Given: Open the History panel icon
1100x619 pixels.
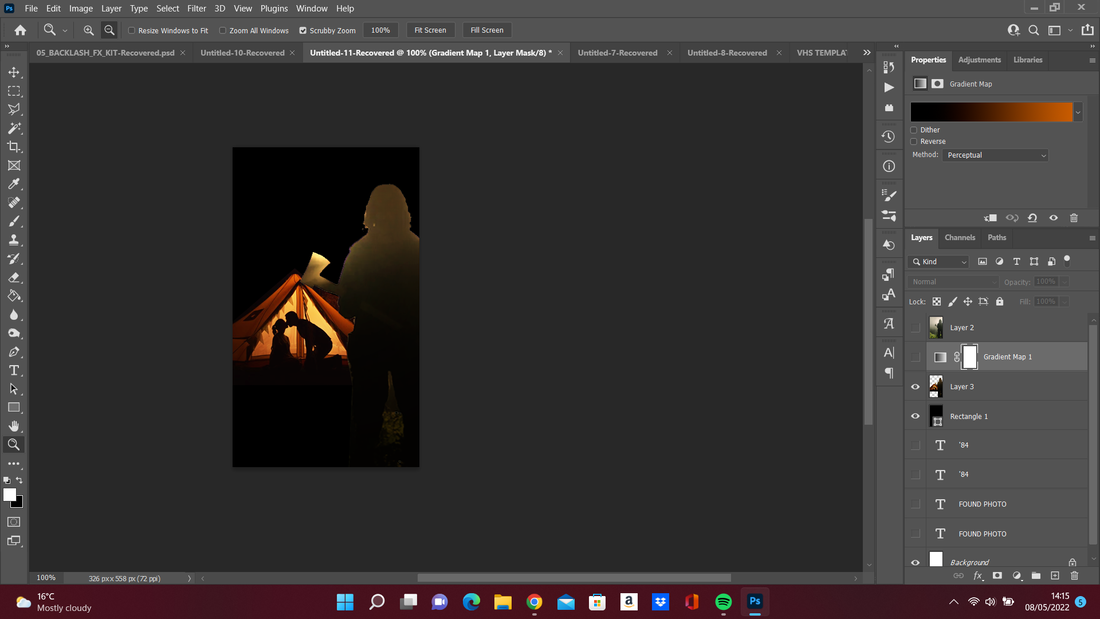Looking at the screenshot, I should tap(889, 137).
